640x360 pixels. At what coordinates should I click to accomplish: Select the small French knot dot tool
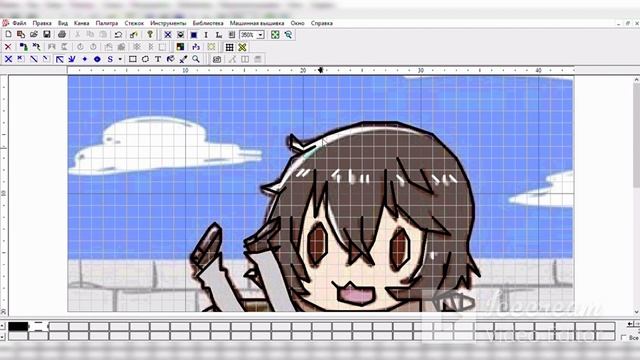pyautogui.click(x=84, y=59)
